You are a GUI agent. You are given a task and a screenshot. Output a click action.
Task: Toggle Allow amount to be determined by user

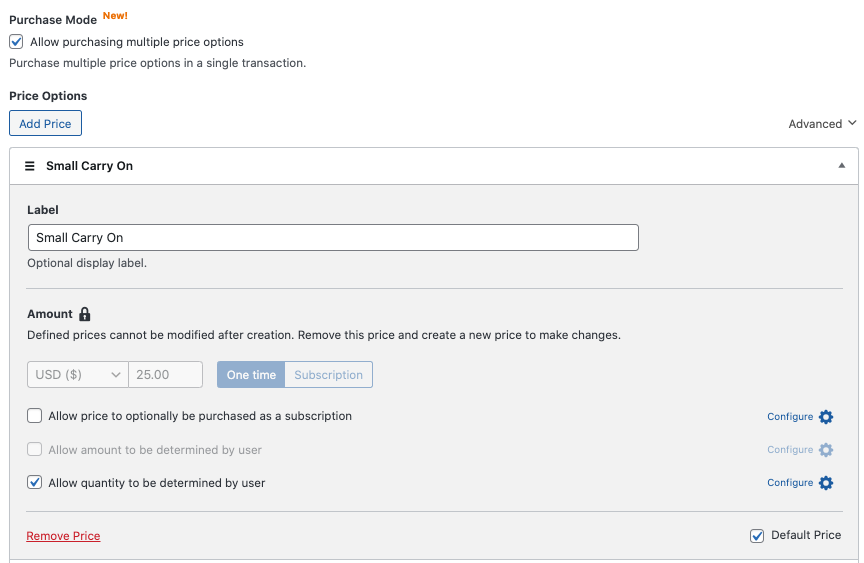pyautogui.click(x=35, y=450)
